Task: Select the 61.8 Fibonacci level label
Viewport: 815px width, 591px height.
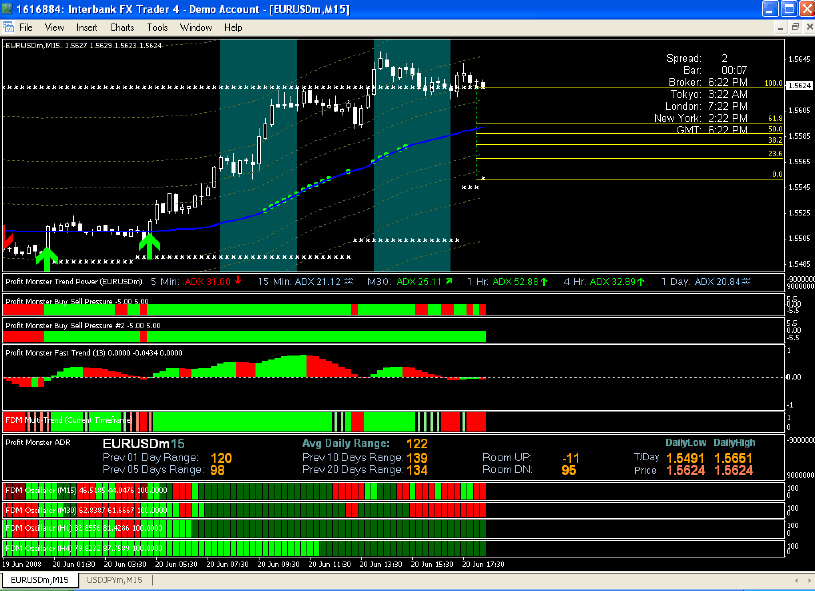Action: coord(775,119)
